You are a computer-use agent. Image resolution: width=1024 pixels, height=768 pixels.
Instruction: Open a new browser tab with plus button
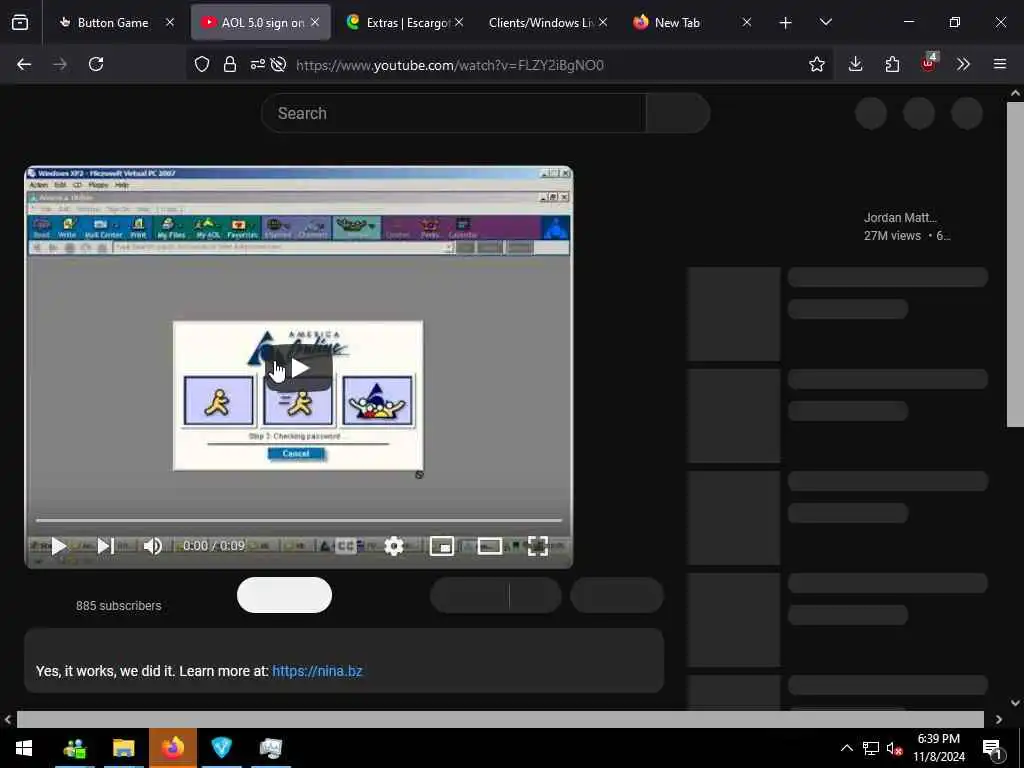tap(786, 23)
